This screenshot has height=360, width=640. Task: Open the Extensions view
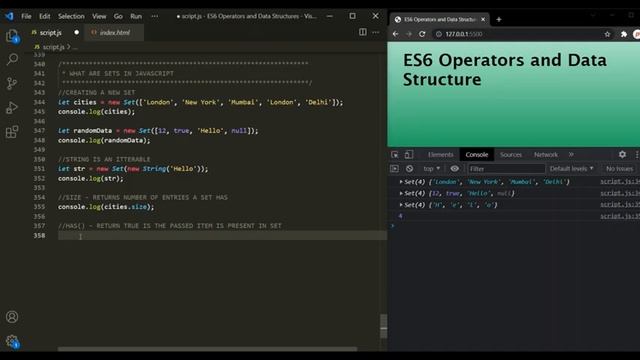coord(12,132)
